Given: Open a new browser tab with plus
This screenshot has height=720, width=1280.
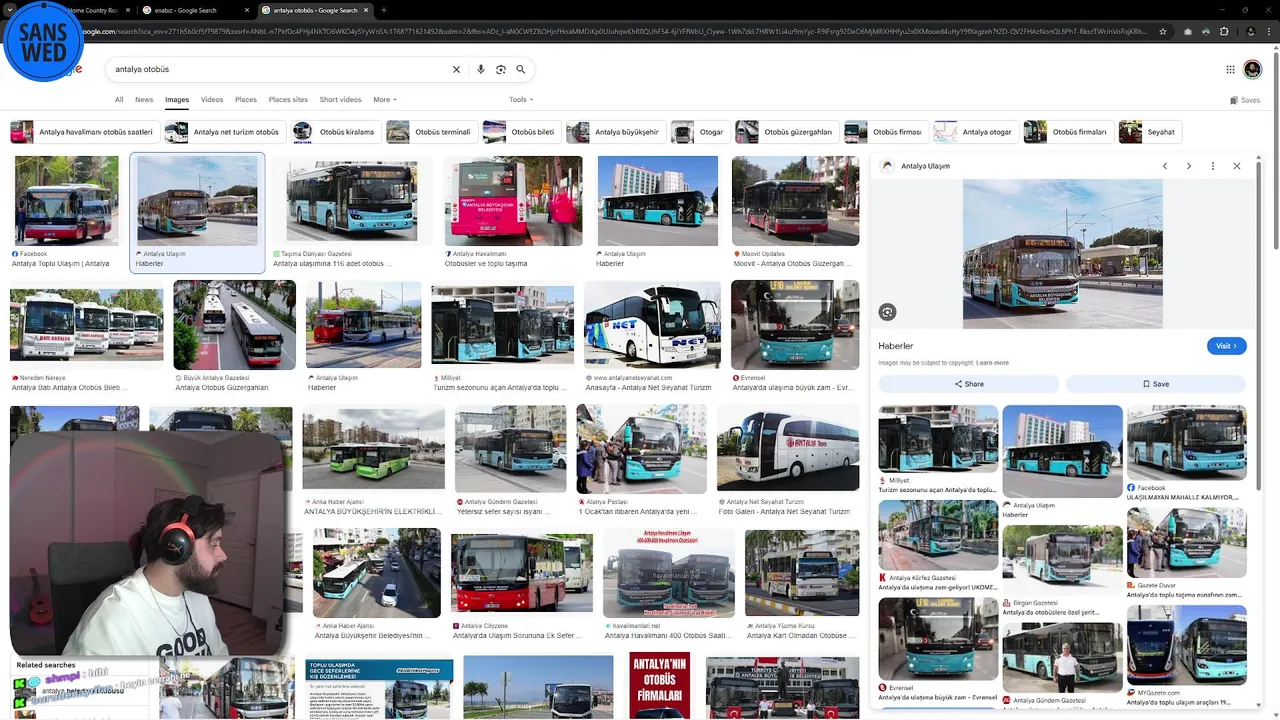Looking at the screenshot, I should [x=384, y=10].
